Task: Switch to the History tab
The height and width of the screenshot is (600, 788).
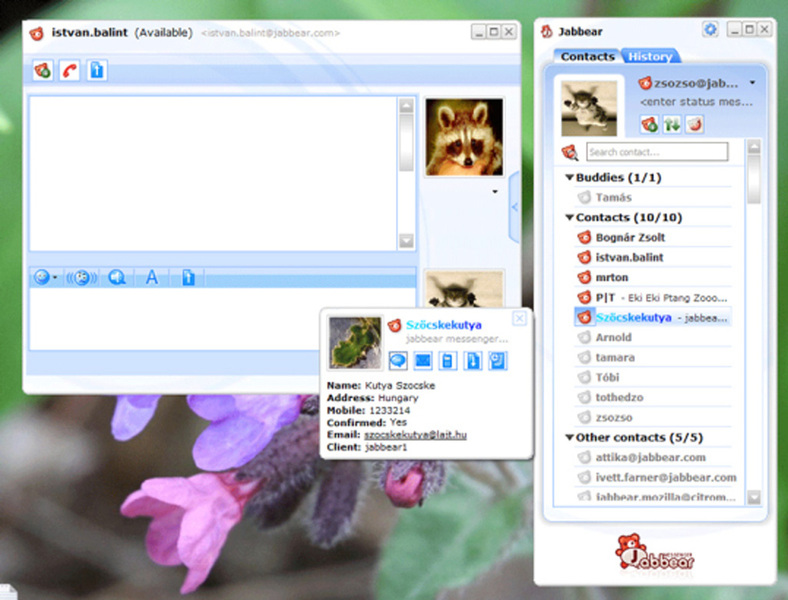Action: [650, 56]
